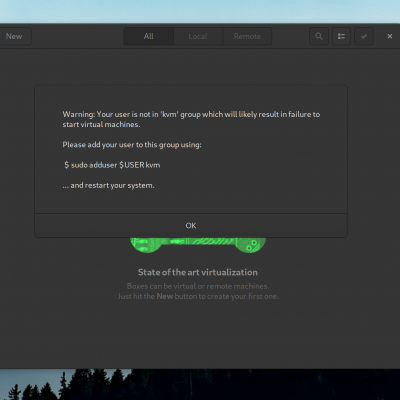This screenshot has height=400, width=400.
Task: Click the 'Just hit the New button' hint
Action: [198, 296]
